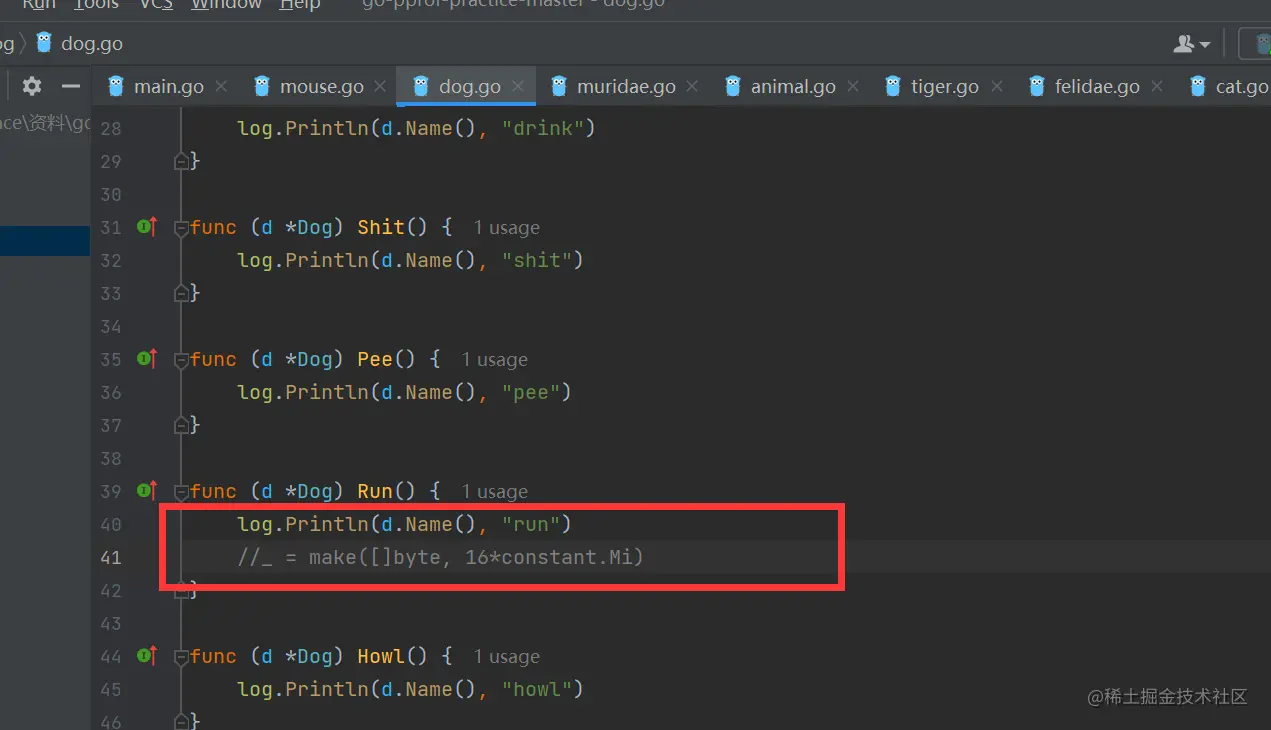This screenshot has height=730, width=1271.
Task: Click implements gutter icon for Shit method
Action: point(147,227)
